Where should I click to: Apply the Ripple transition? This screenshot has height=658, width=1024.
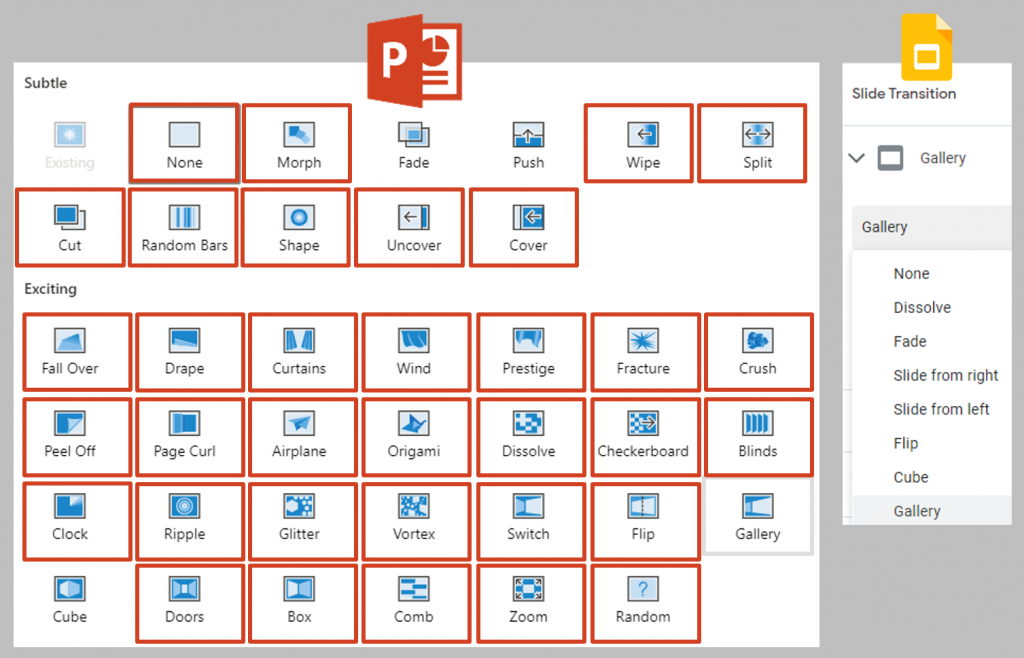190,522
